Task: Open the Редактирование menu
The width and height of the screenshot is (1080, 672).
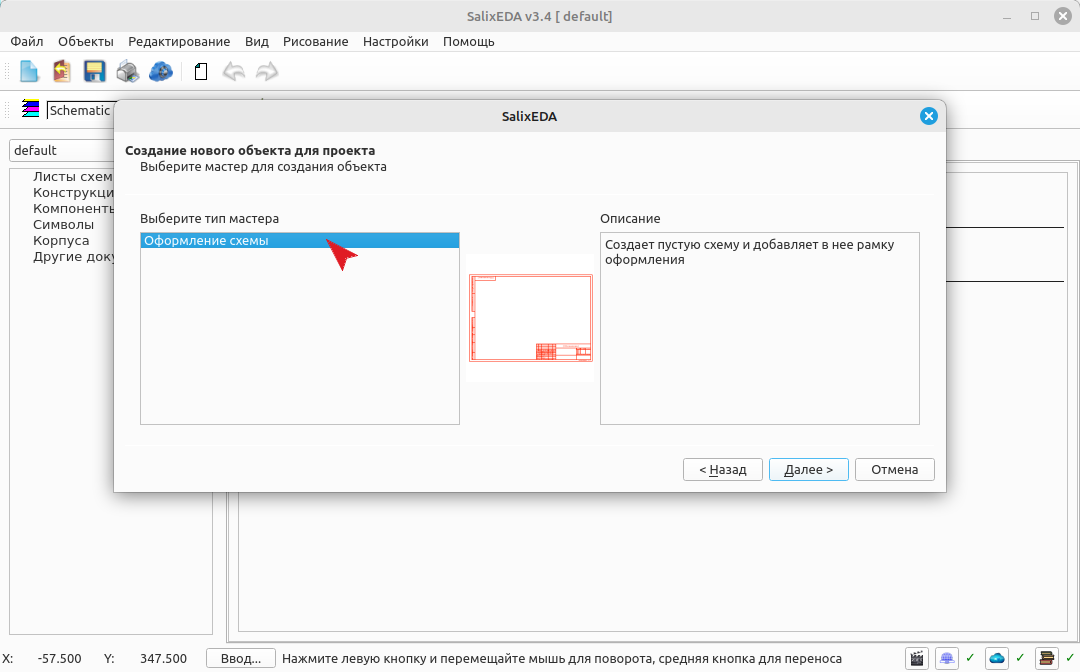Action: click(179, 41)
